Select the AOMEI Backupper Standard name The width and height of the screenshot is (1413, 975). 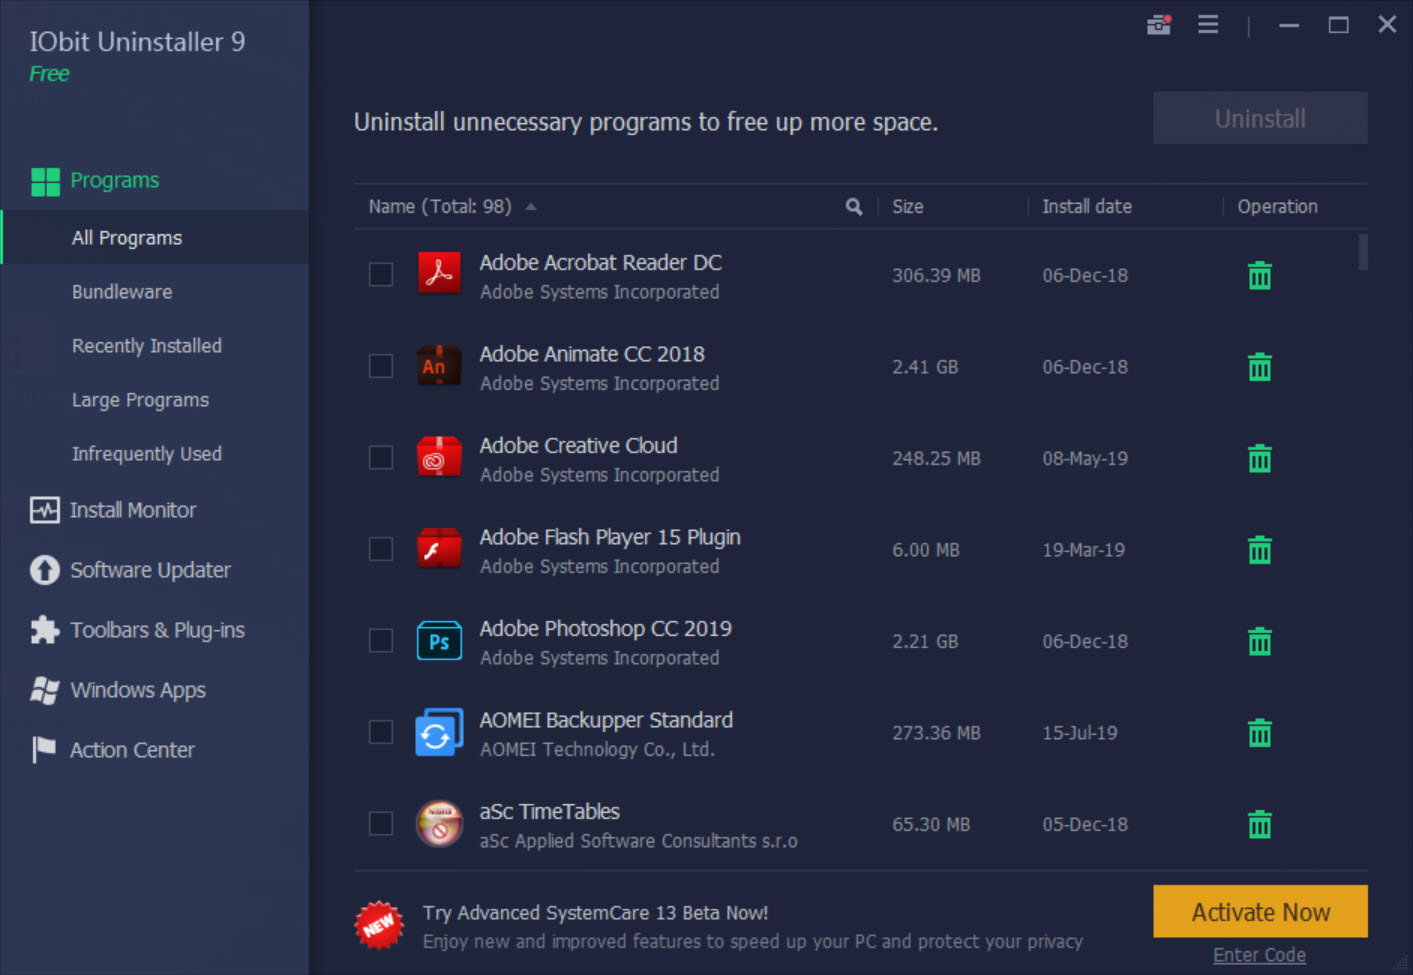[x=606, y=720]
